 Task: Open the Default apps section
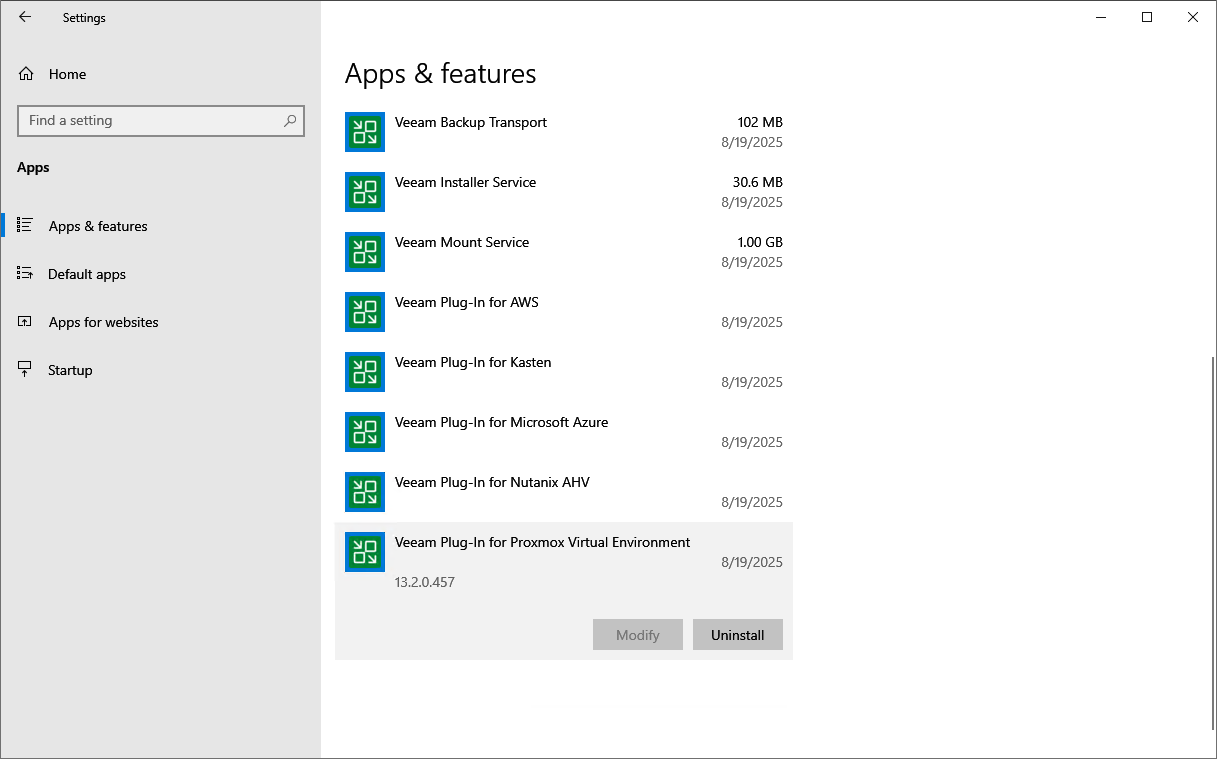coord(87,274)
